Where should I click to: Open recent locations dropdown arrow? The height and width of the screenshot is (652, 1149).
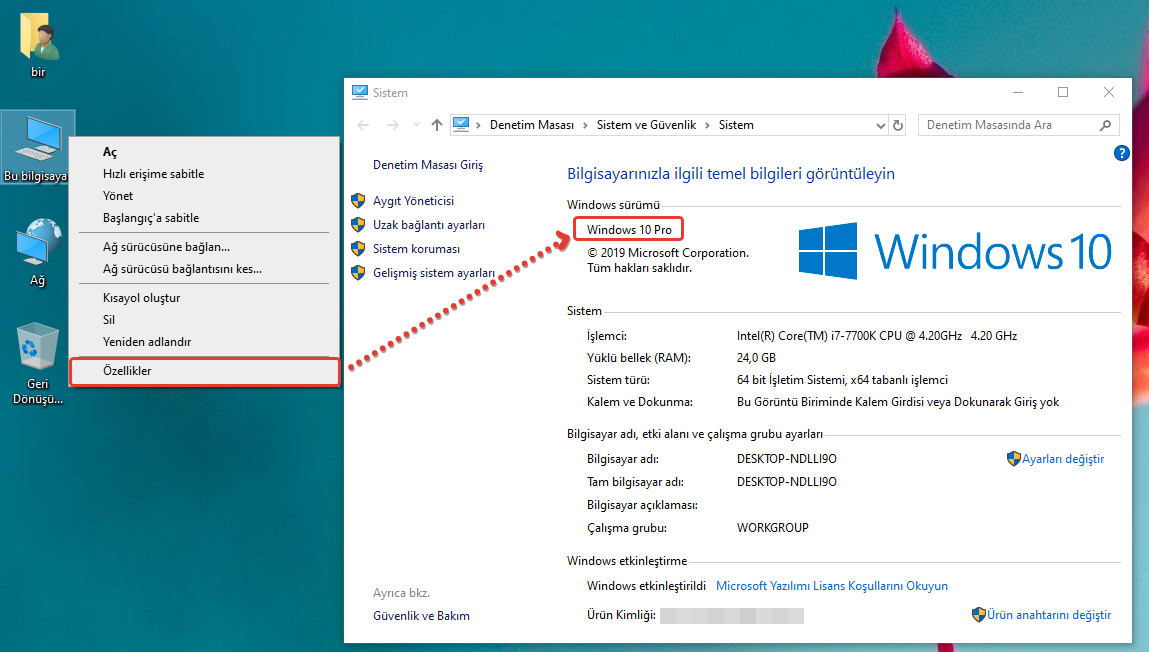click(414, 125)
